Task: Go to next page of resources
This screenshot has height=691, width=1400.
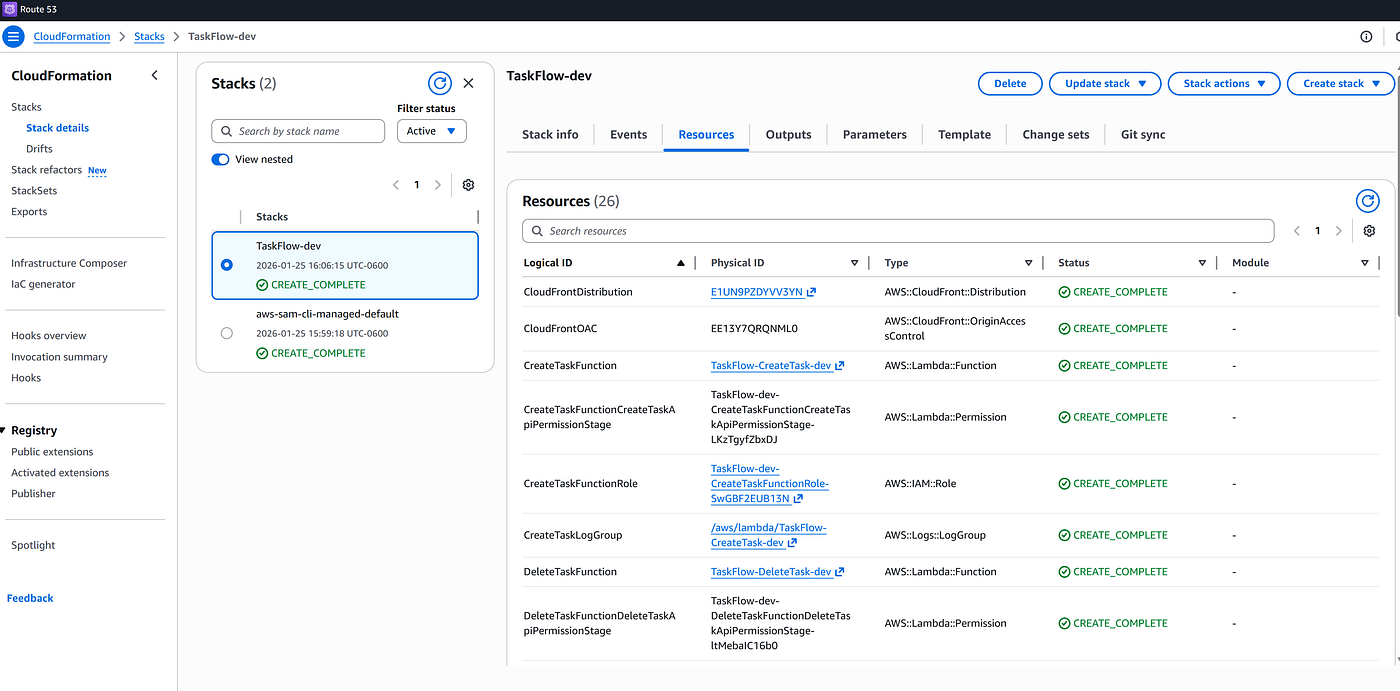Action: pyautogui.click(x=1339, y=231)
